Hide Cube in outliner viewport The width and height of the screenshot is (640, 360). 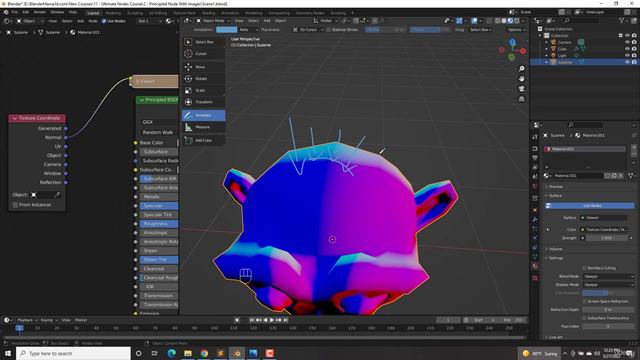627,49
